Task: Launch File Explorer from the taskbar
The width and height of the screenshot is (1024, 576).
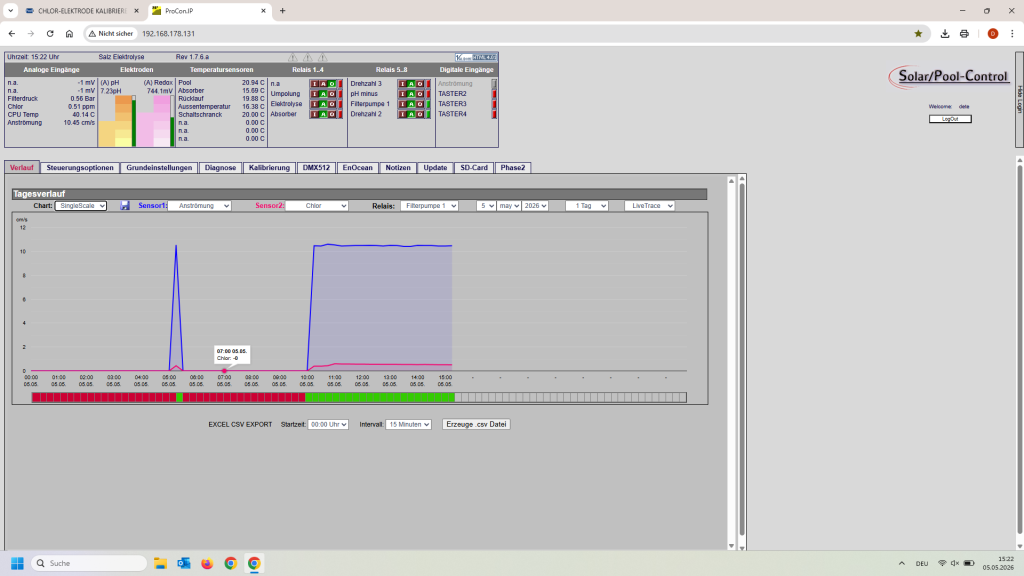Action: (160, 563)
